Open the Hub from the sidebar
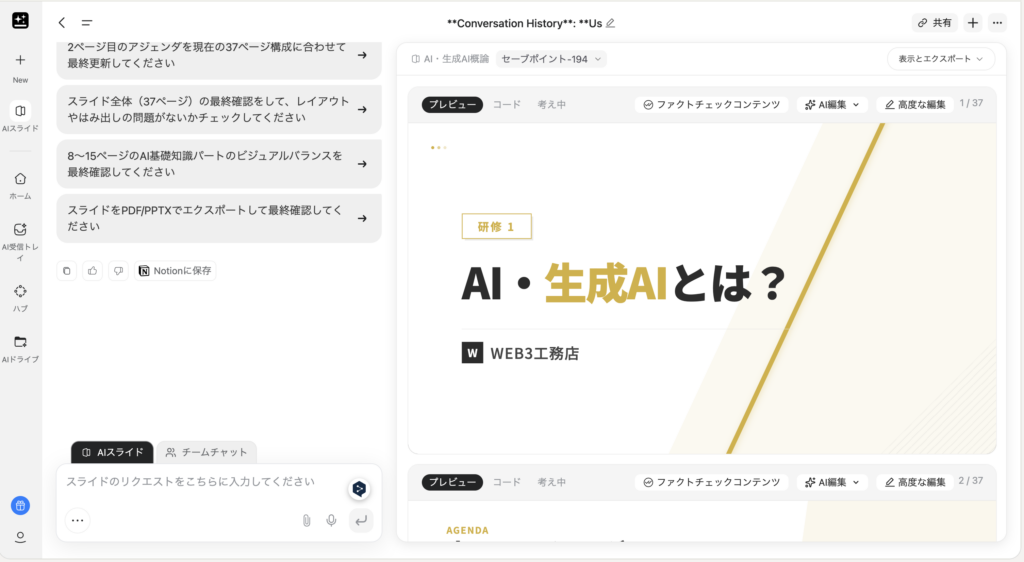Image resolution: width=1024 pixels, height=562 pixels. [20, 297]
